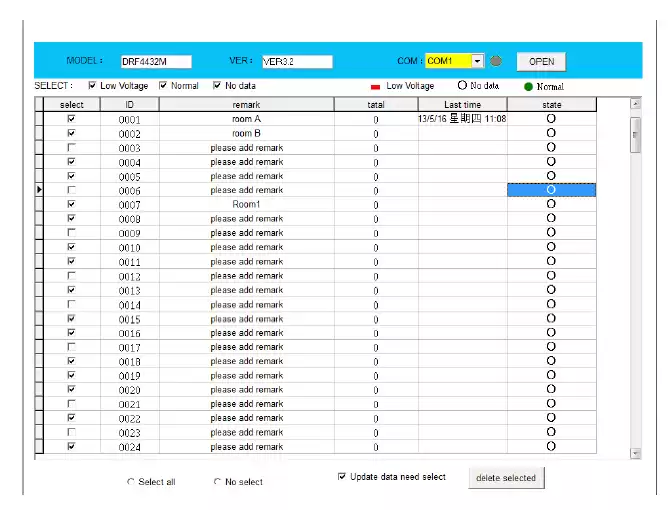This screenshot has height=510, width=669.
Task: Click the state circle for ID 0024
Action: tap(551, 447)
